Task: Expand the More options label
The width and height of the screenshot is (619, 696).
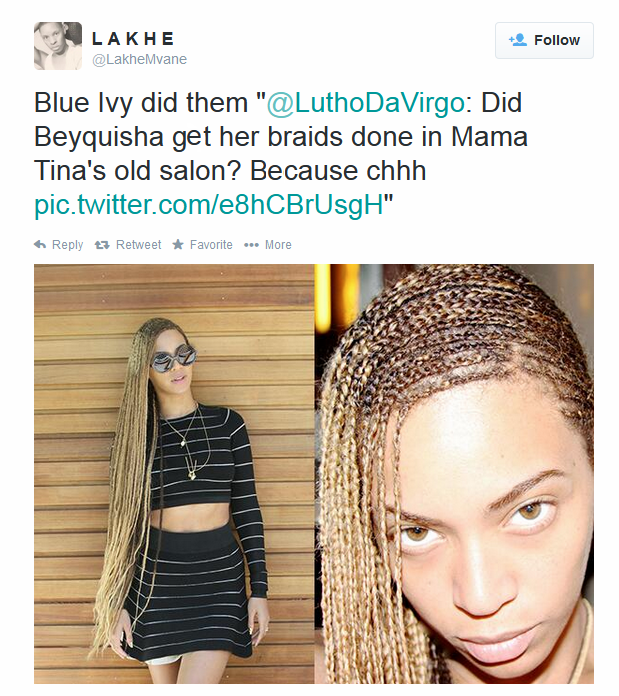Action: (x=278, y=245)
